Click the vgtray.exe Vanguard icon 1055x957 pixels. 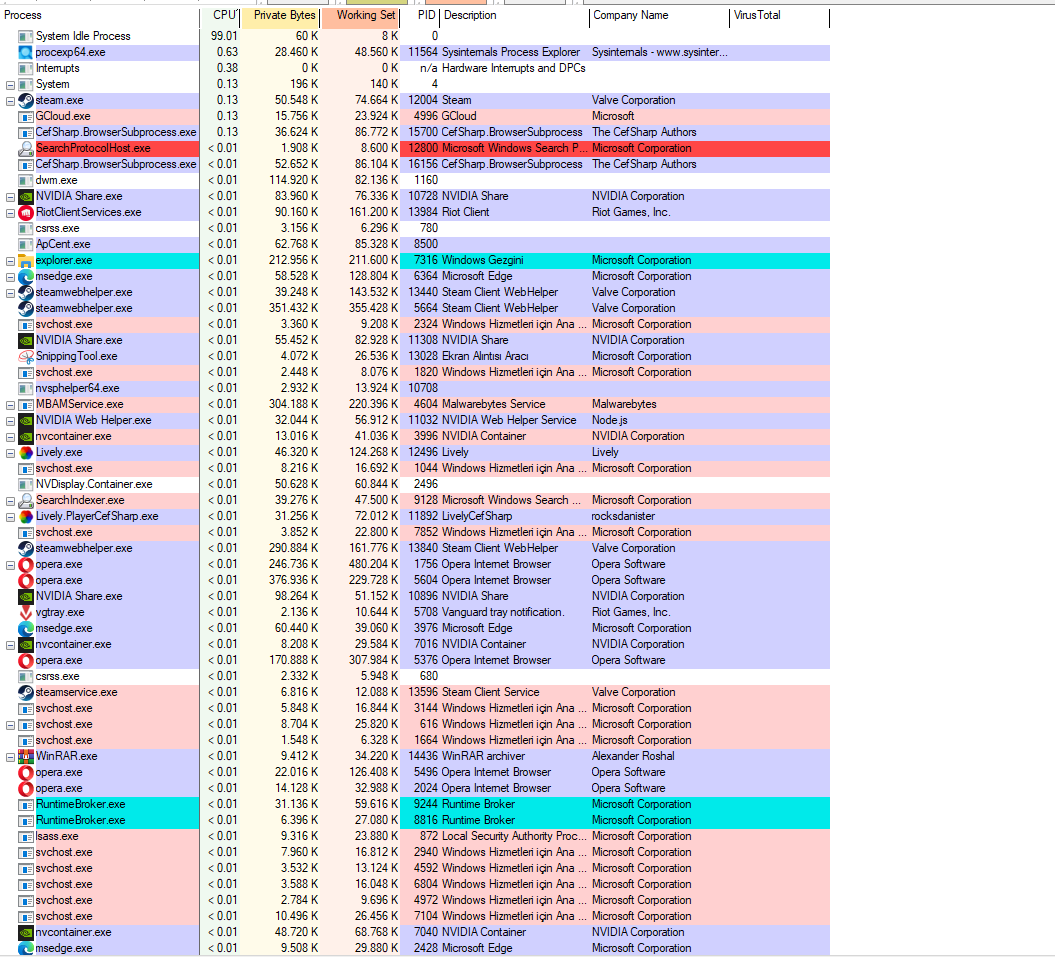pyautogui.click(x=26, y=612)
